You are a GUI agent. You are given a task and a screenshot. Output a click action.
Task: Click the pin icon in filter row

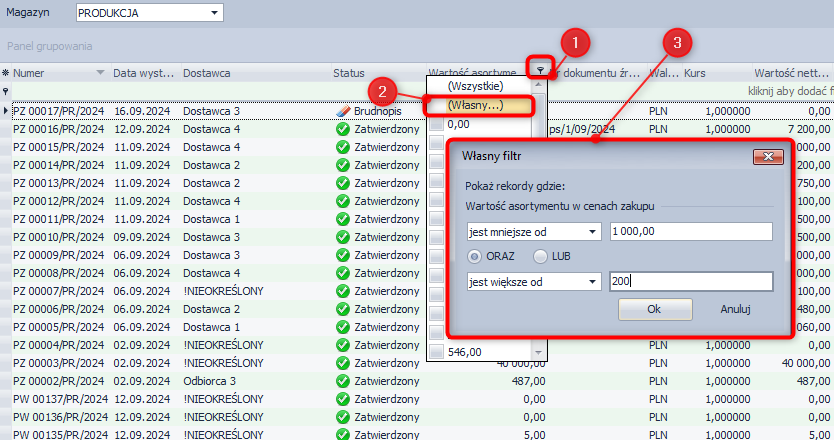(6, 91)
